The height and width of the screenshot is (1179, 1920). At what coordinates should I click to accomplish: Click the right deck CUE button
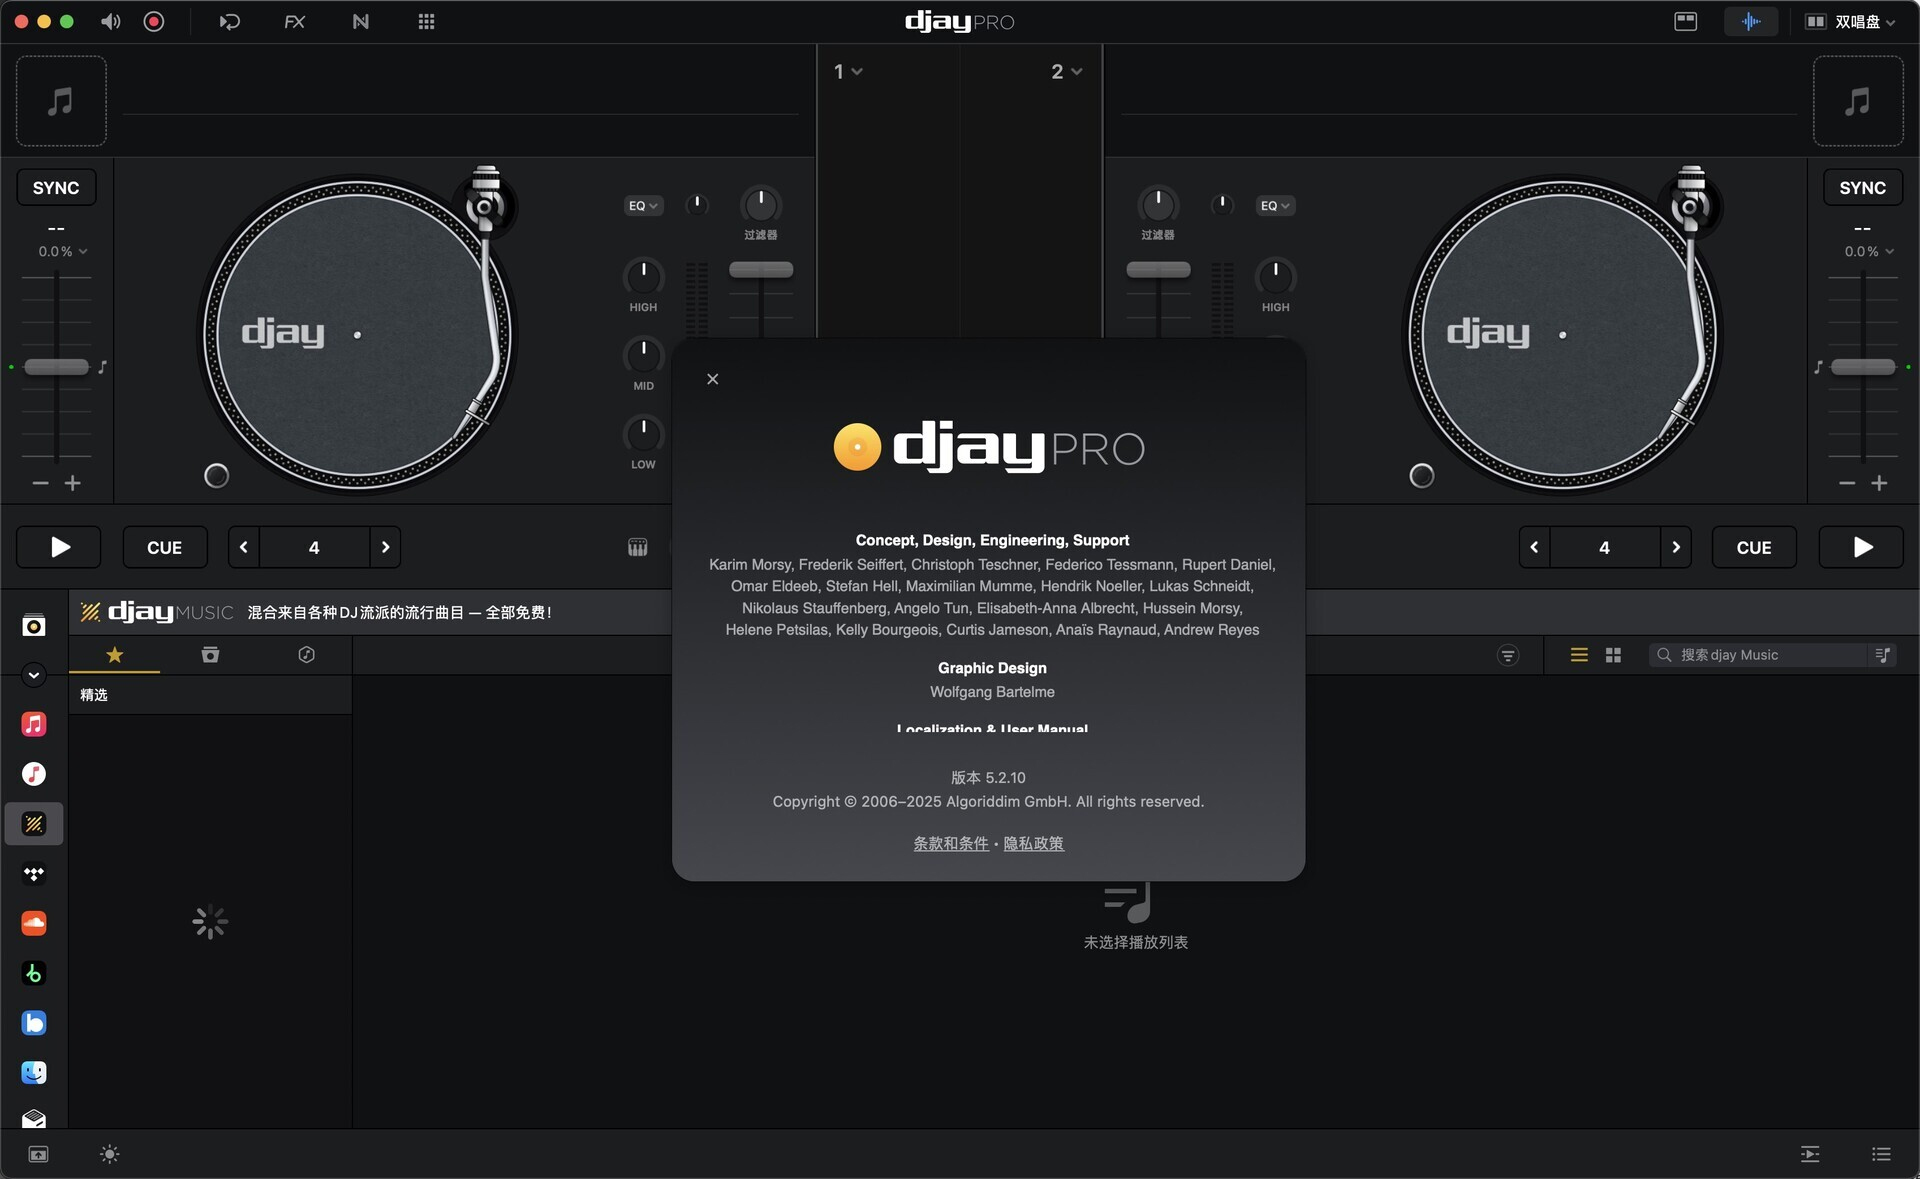1754,547
